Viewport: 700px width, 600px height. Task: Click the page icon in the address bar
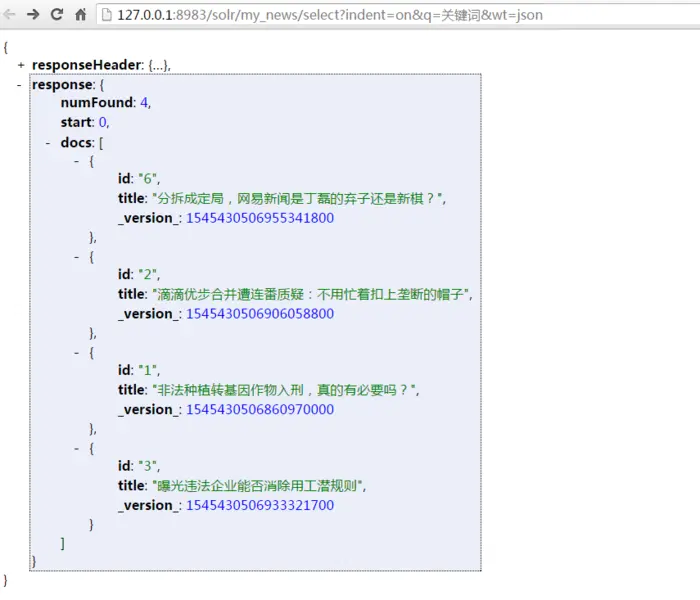coord(107,15)
